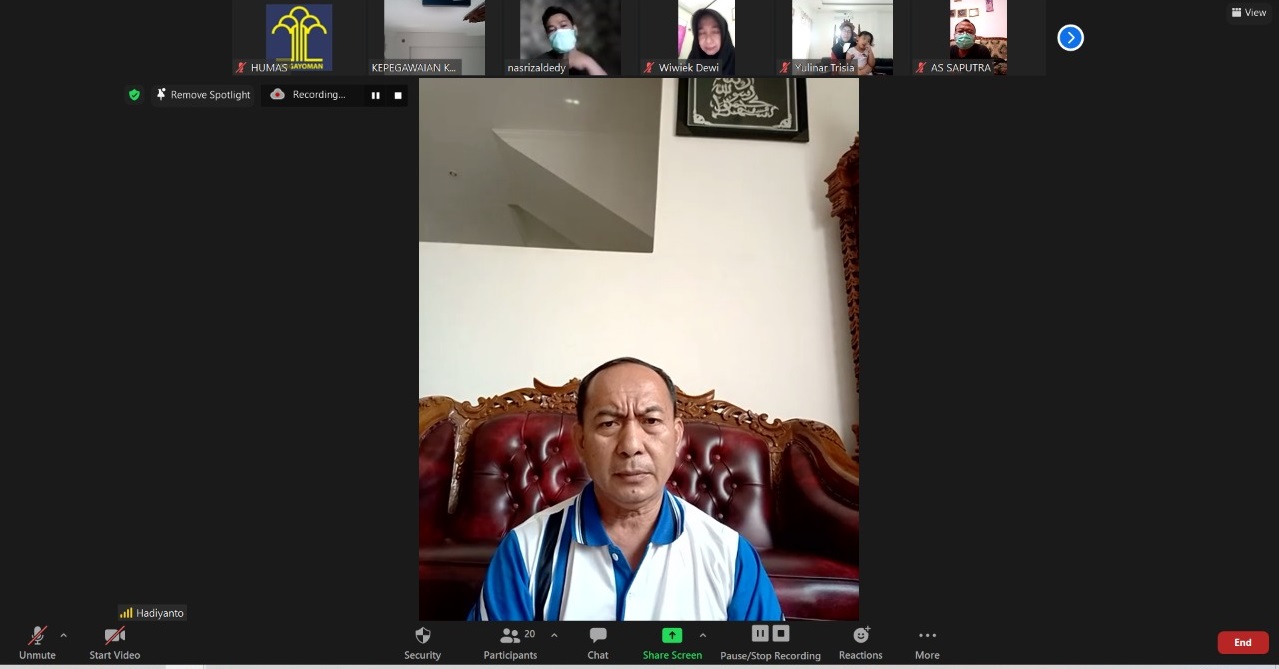
Task: Click the green Share Screen icon
Action: click(672, 635)
